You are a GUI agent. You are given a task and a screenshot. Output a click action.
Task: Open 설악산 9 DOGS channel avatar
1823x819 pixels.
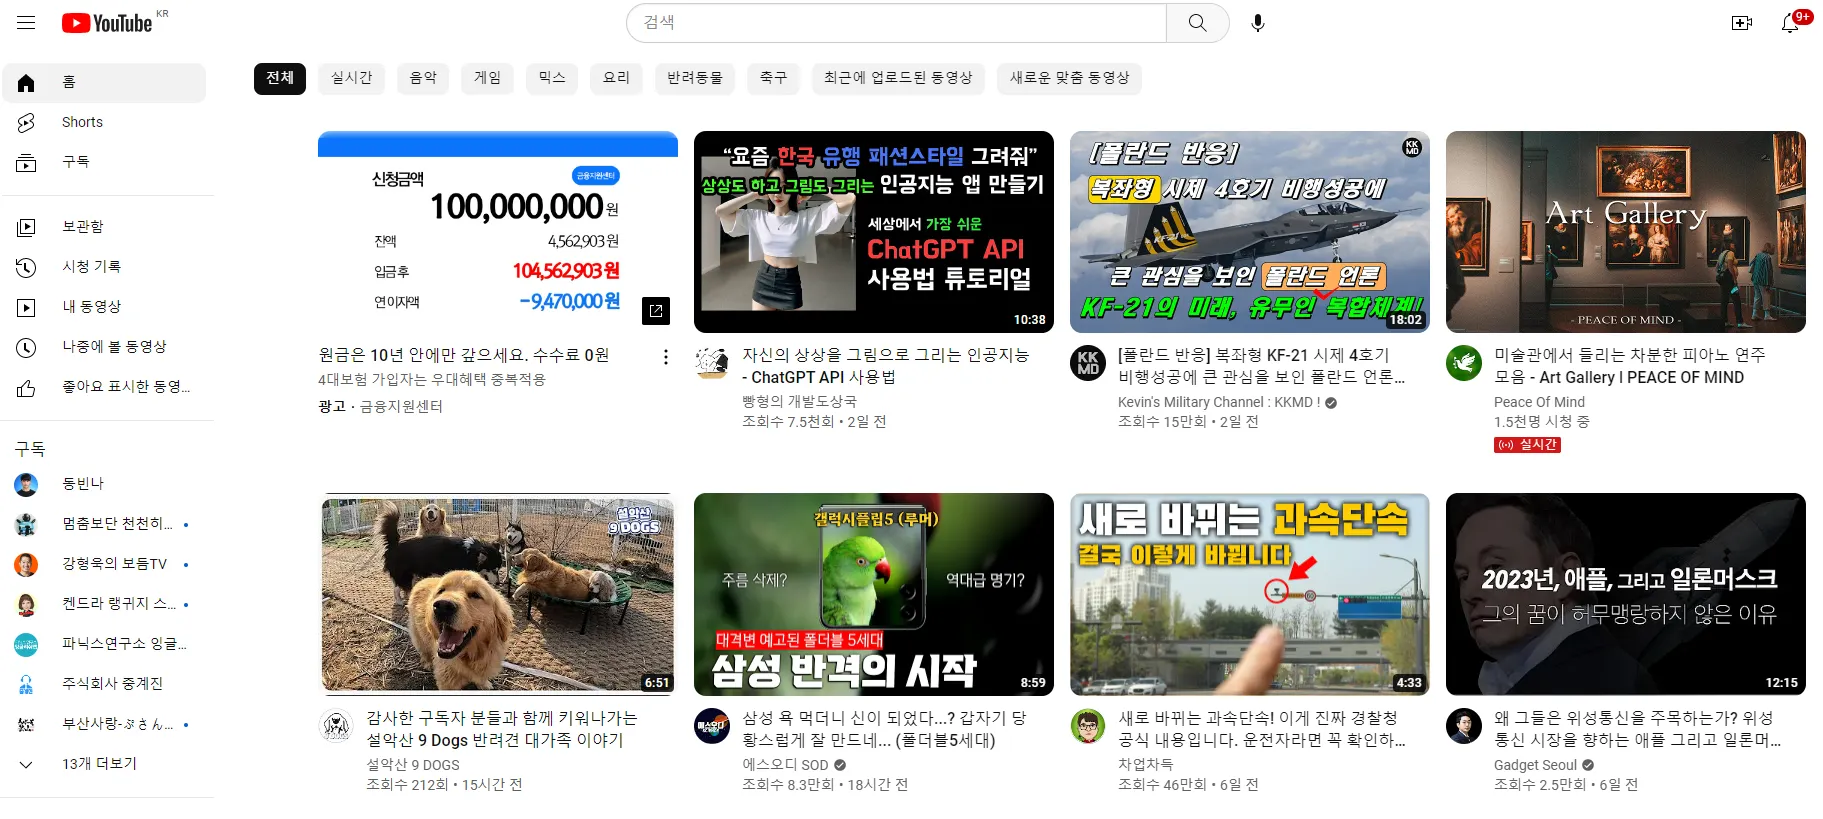pos(336,726)
